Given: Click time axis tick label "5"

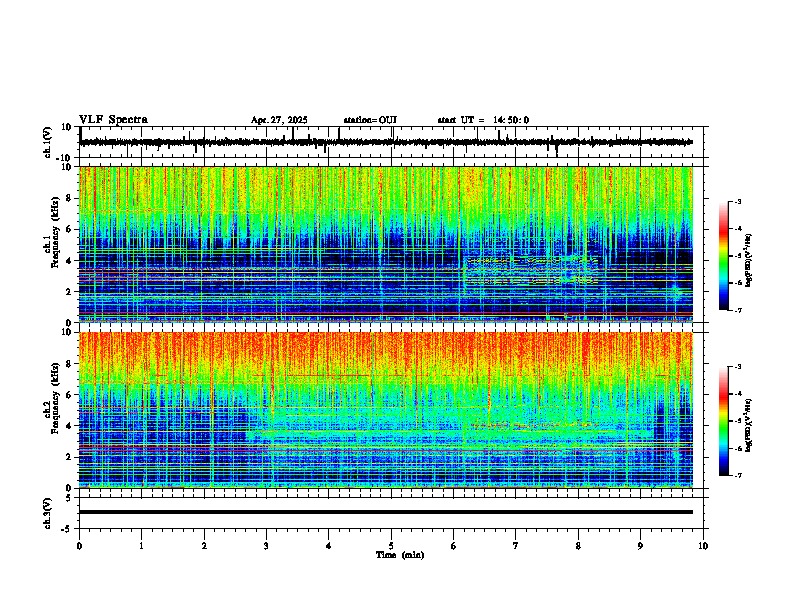Looking at the screenshot, I should coord(391,546).
